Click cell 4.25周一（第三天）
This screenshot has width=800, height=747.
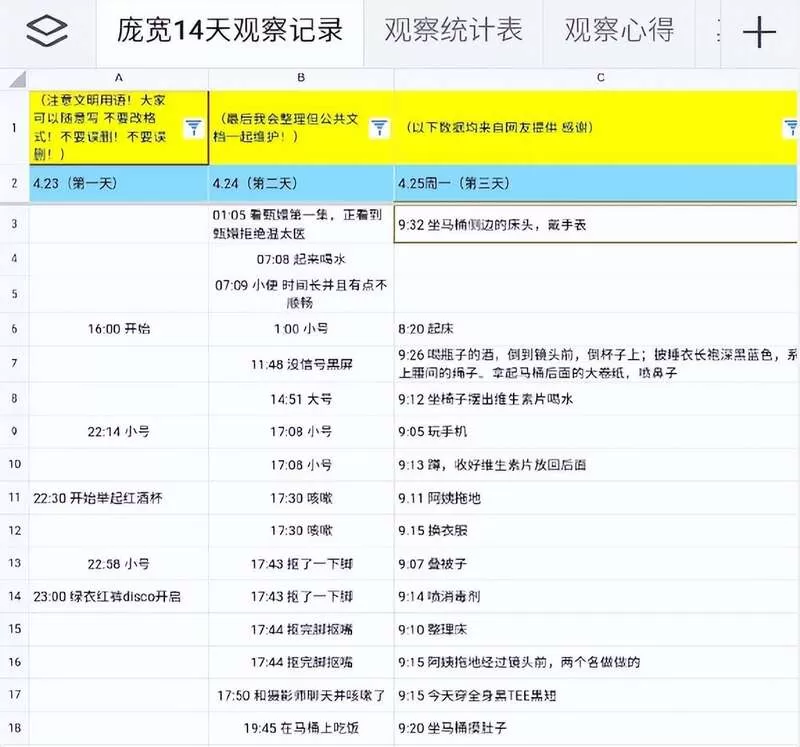coord(596,183)
